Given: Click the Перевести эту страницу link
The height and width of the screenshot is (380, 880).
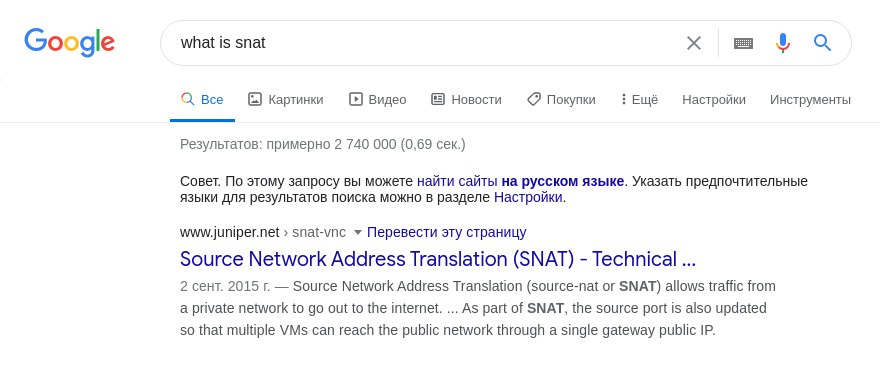Looking at the screenshot, I should [447, 232].
